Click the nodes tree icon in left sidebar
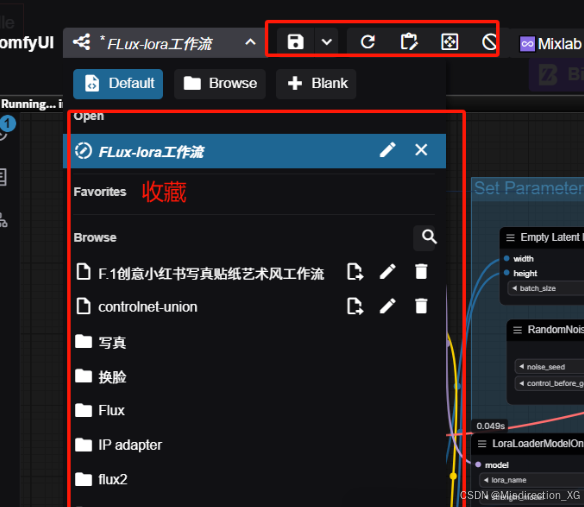584x507 pixels. [x=3, y=219]
